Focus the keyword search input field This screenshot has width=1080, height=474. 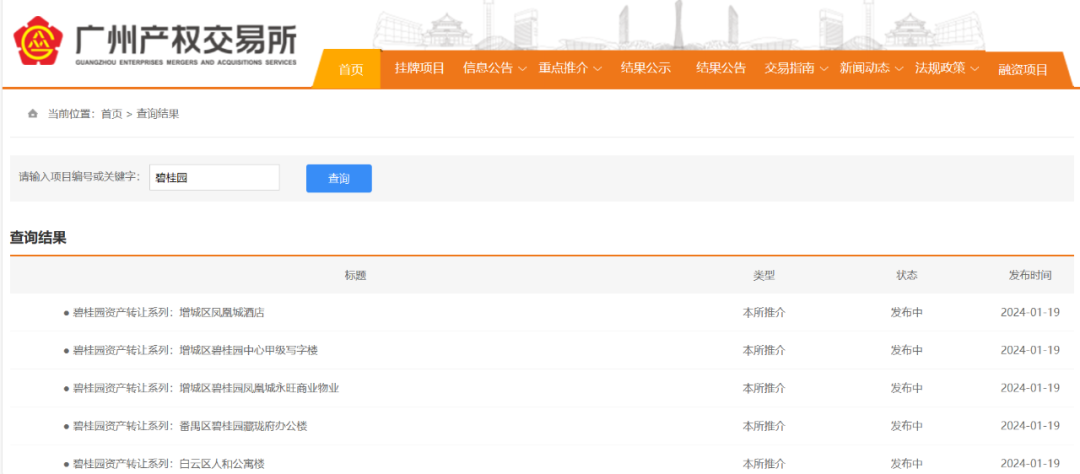tap(214, 178)
